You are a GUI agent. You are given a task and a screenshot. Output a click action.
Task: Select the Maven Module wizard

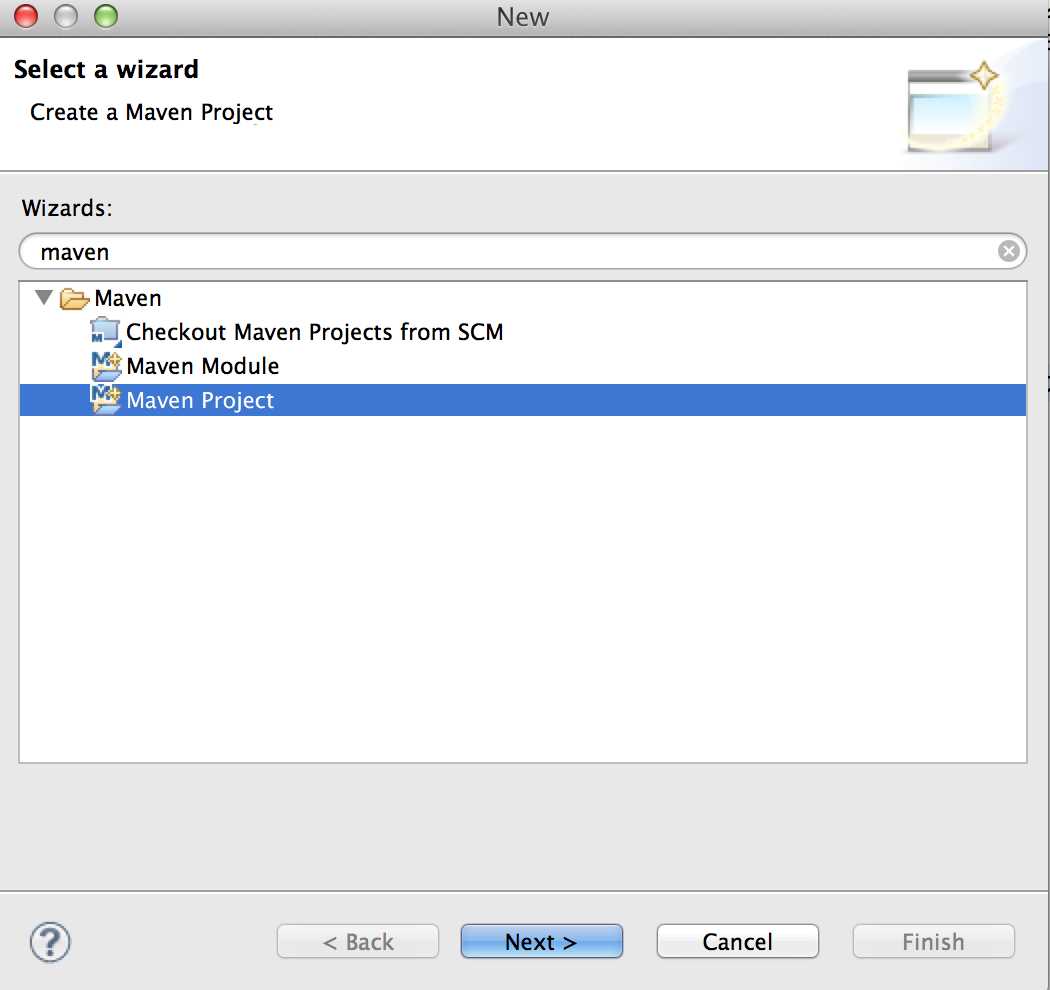coord(202,366)
